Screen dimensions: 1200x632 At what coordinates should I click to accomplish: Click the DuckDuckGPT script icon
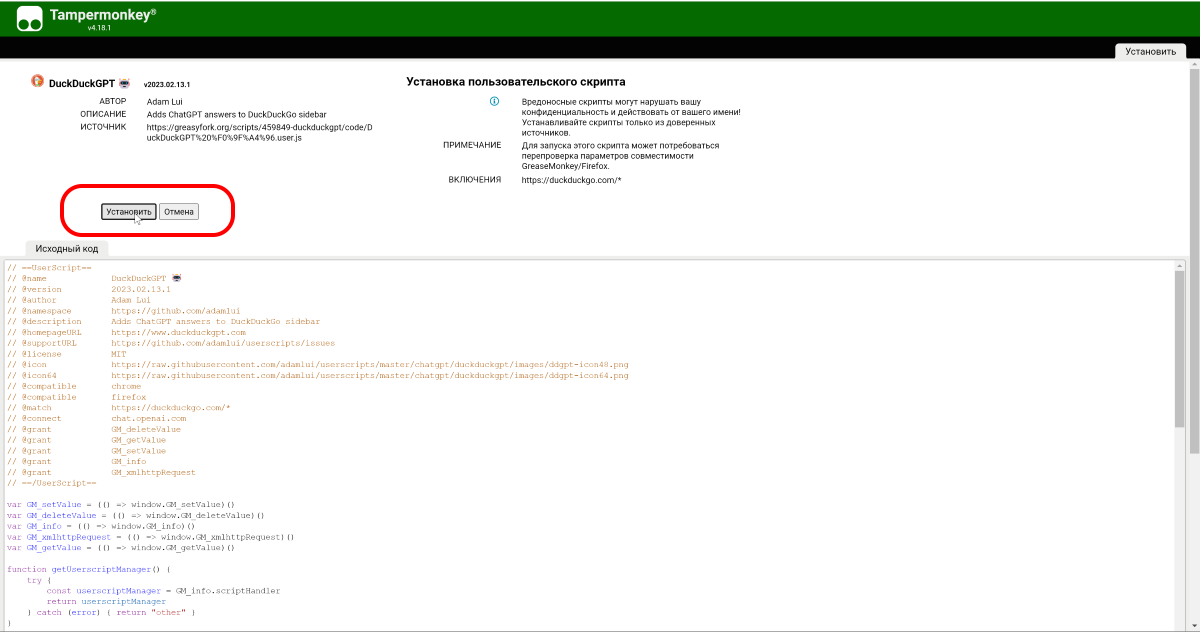tap(38, 82)
